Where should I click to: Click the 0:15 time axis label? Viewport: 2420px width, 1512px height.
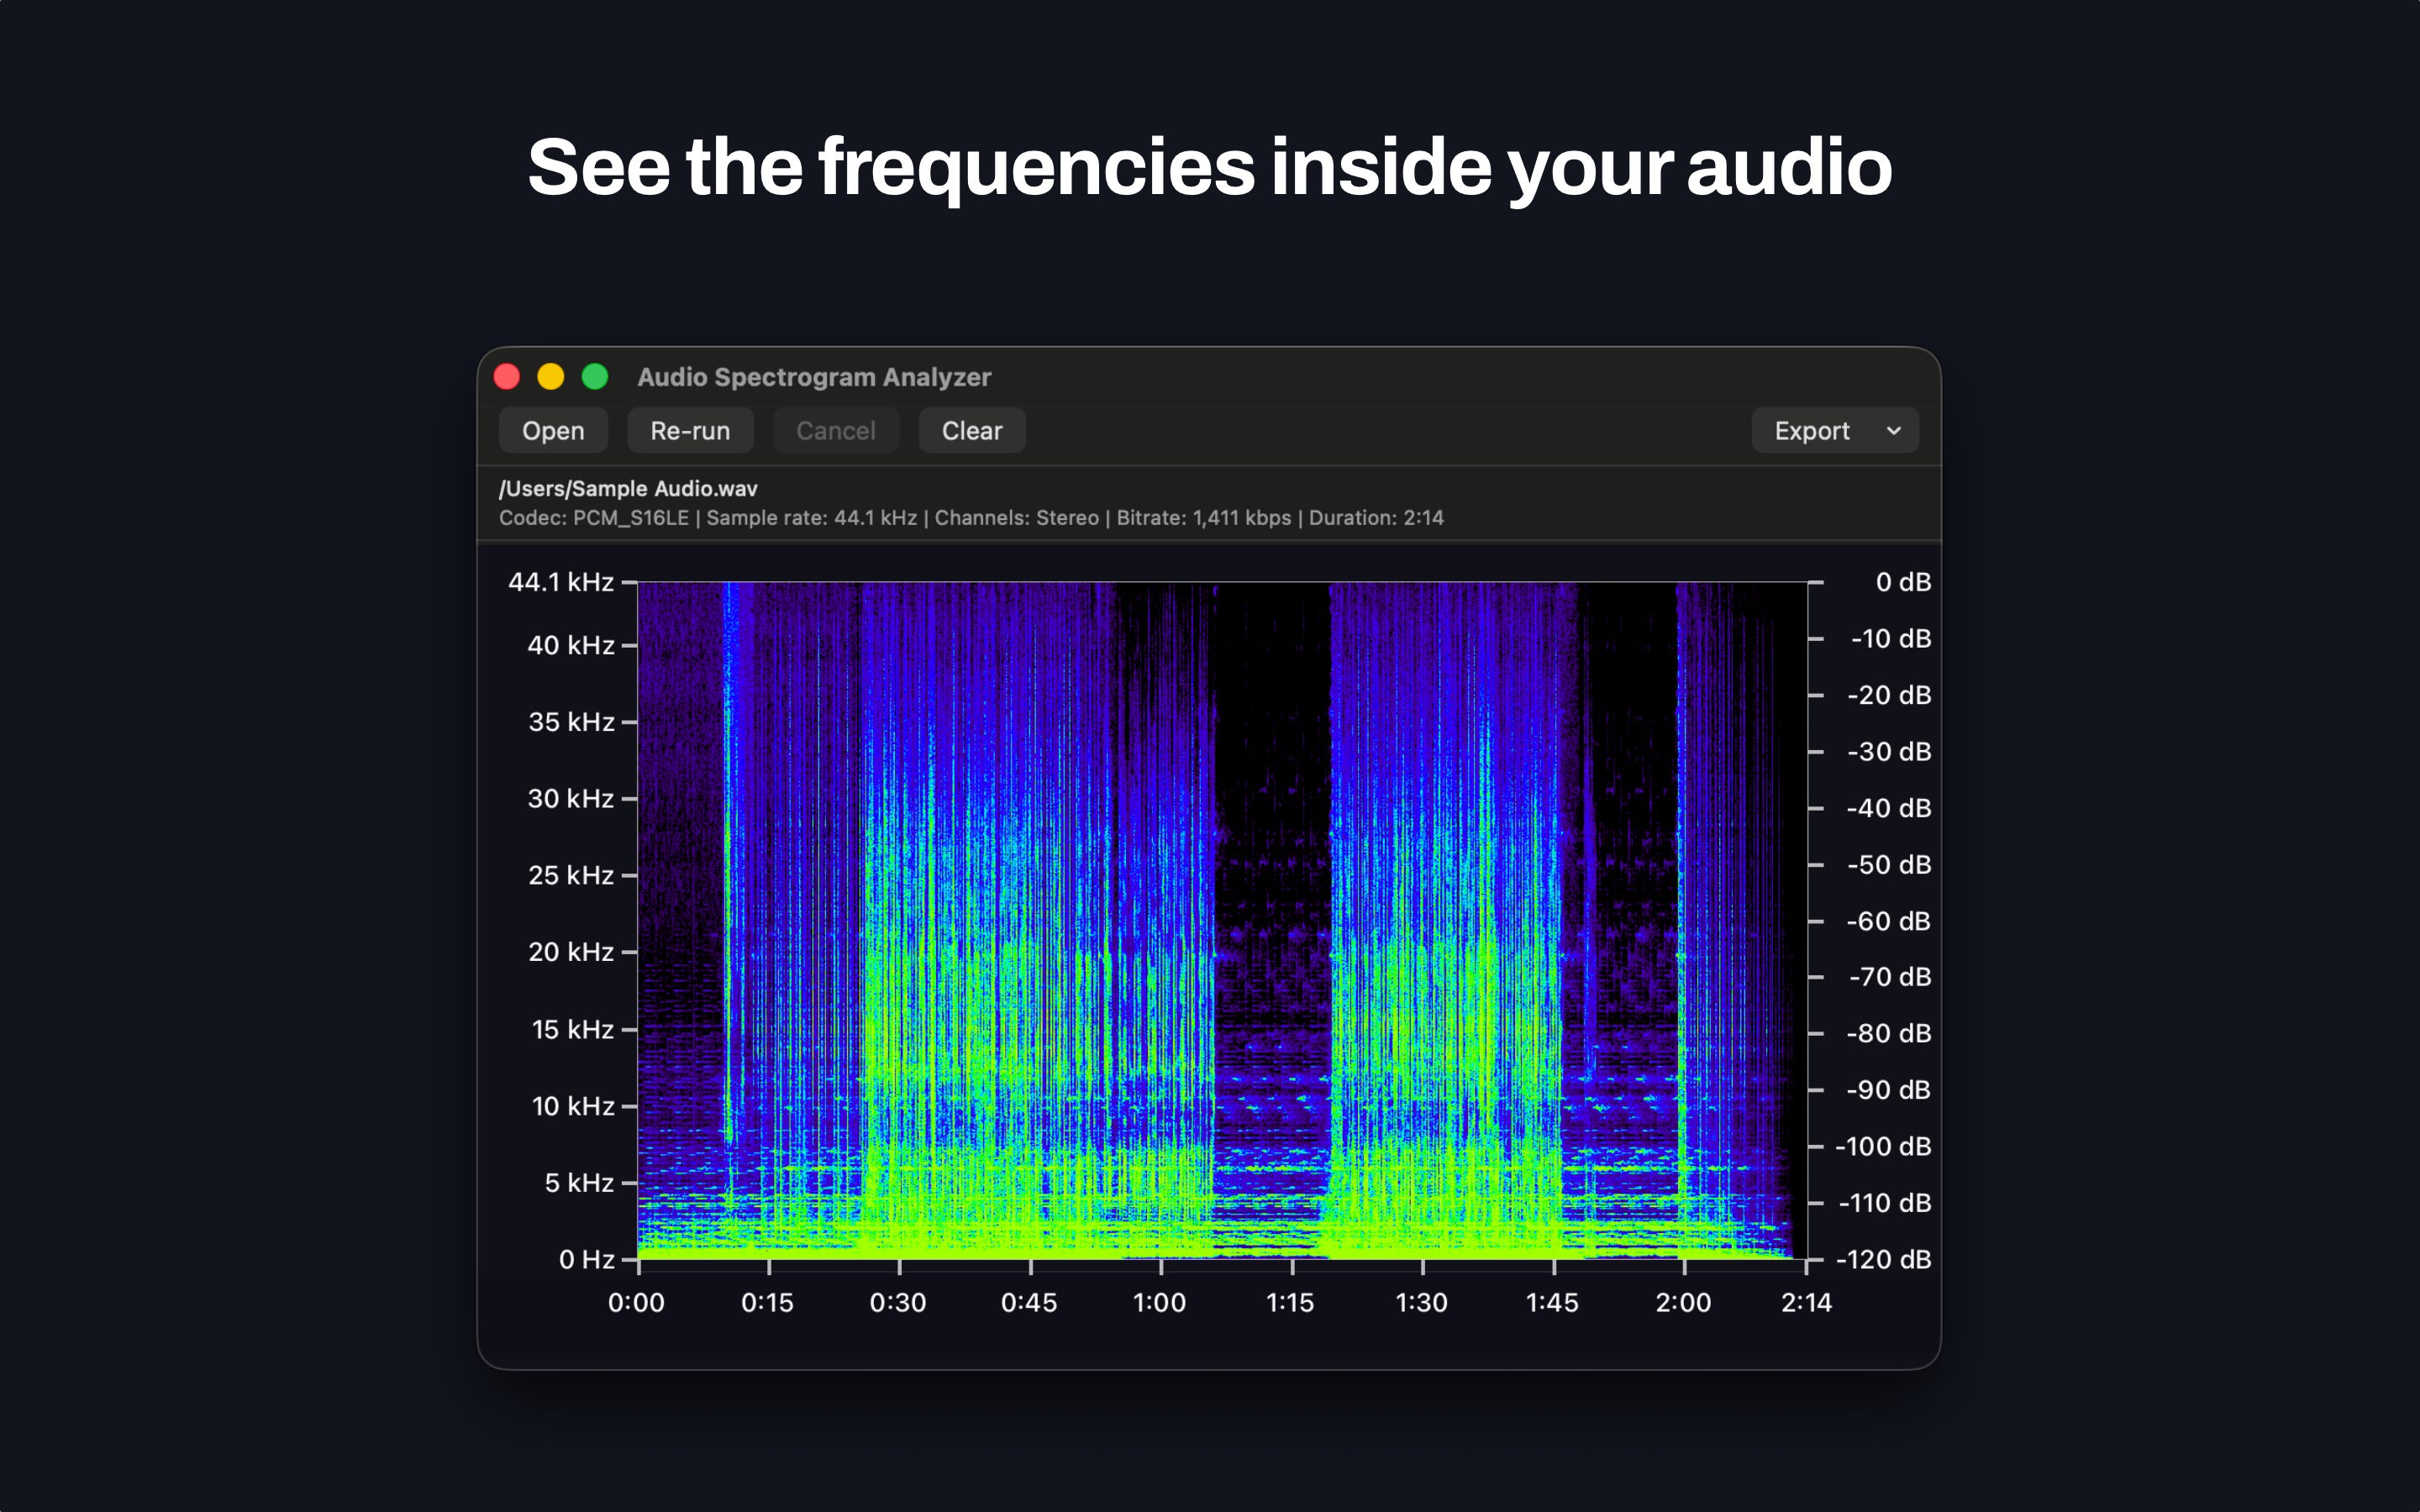[767, 1303]
